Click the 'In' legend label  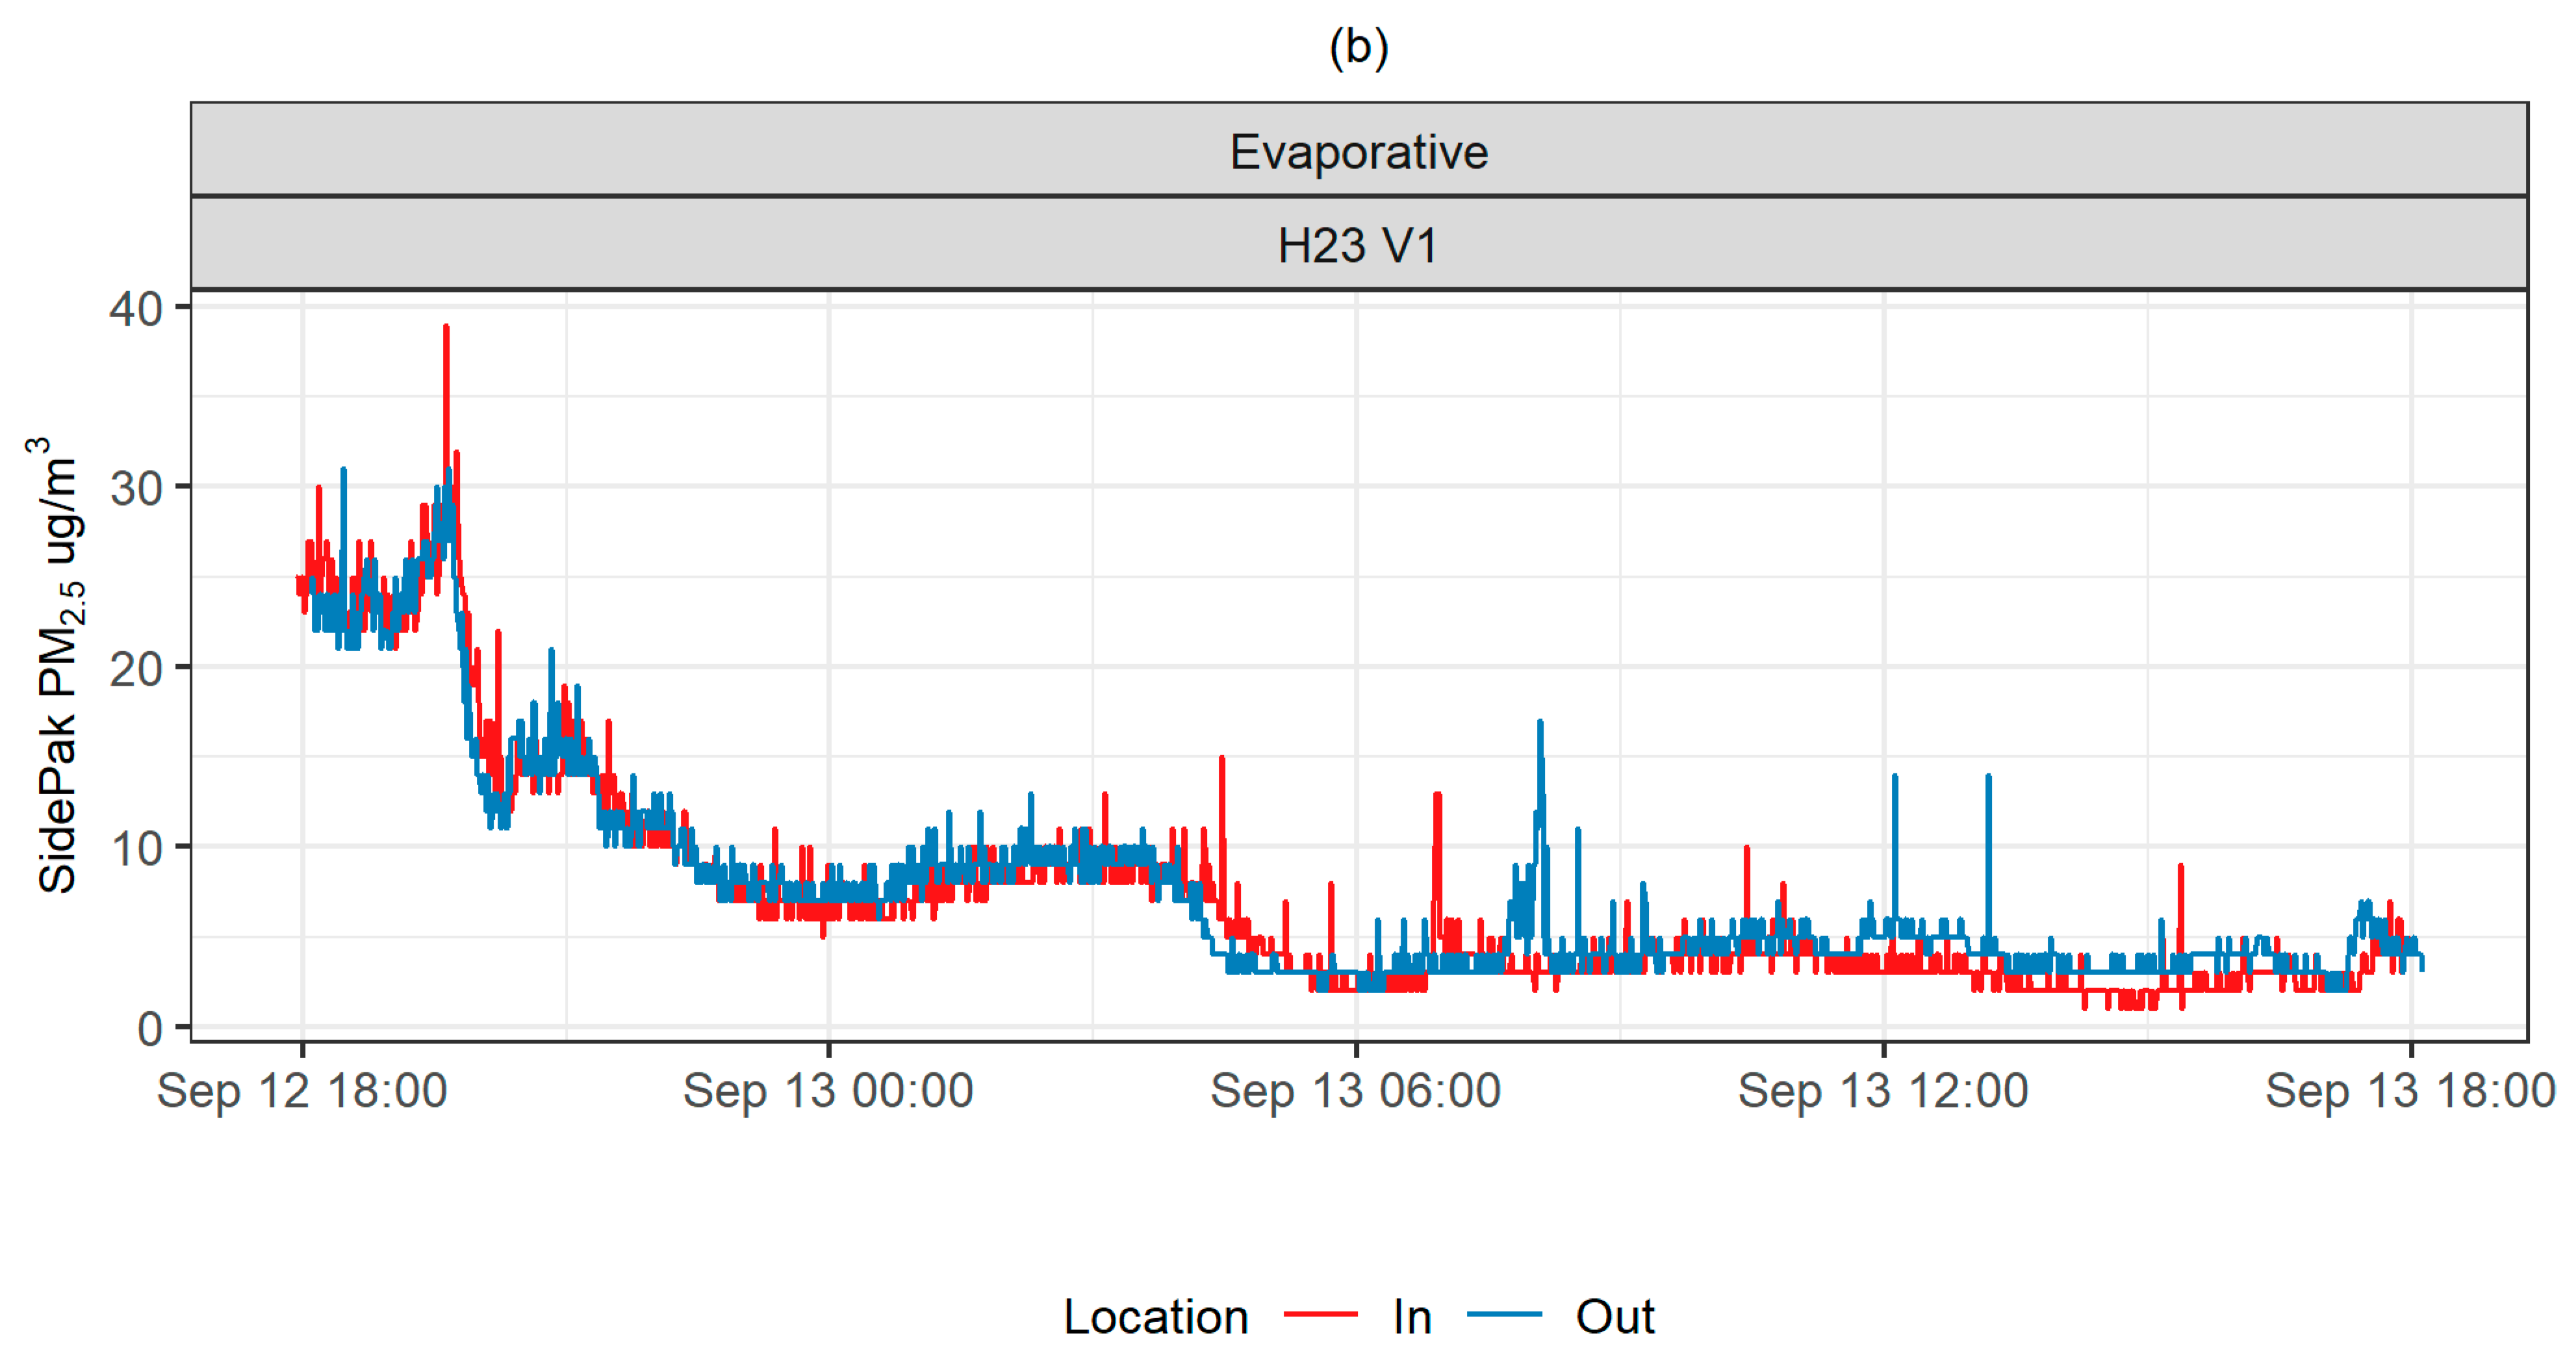point(1412,1317)
